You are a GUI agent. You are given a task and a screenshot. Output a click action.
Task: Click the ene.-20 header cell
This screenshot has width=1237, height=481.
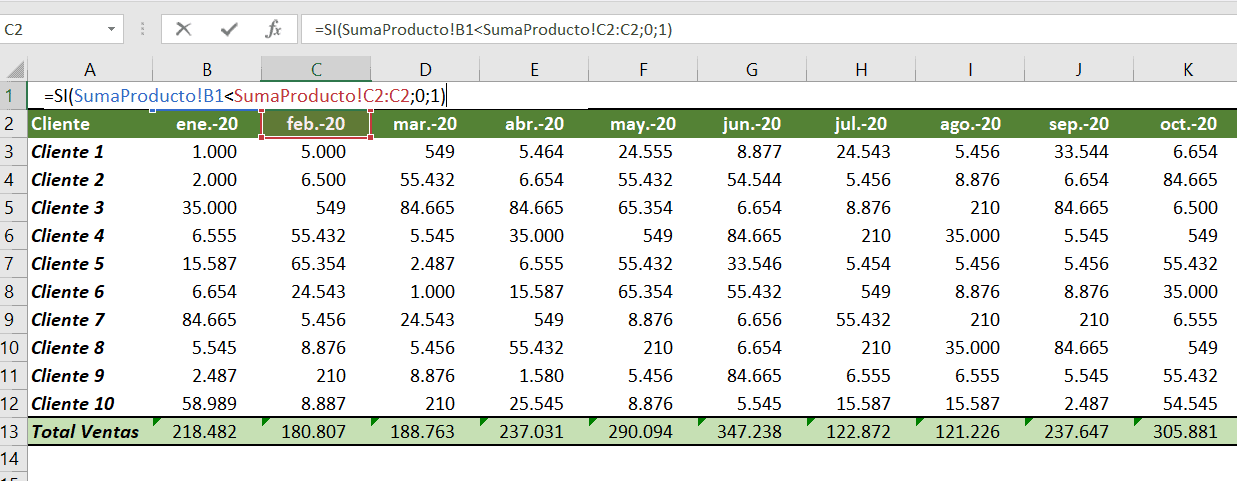click(x=207, y=124)
